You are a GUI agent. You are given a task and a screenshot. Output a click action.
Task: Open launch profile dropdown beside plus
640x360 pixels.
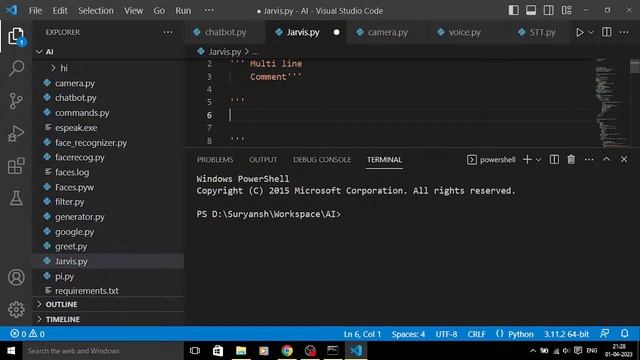coord(538,160)
